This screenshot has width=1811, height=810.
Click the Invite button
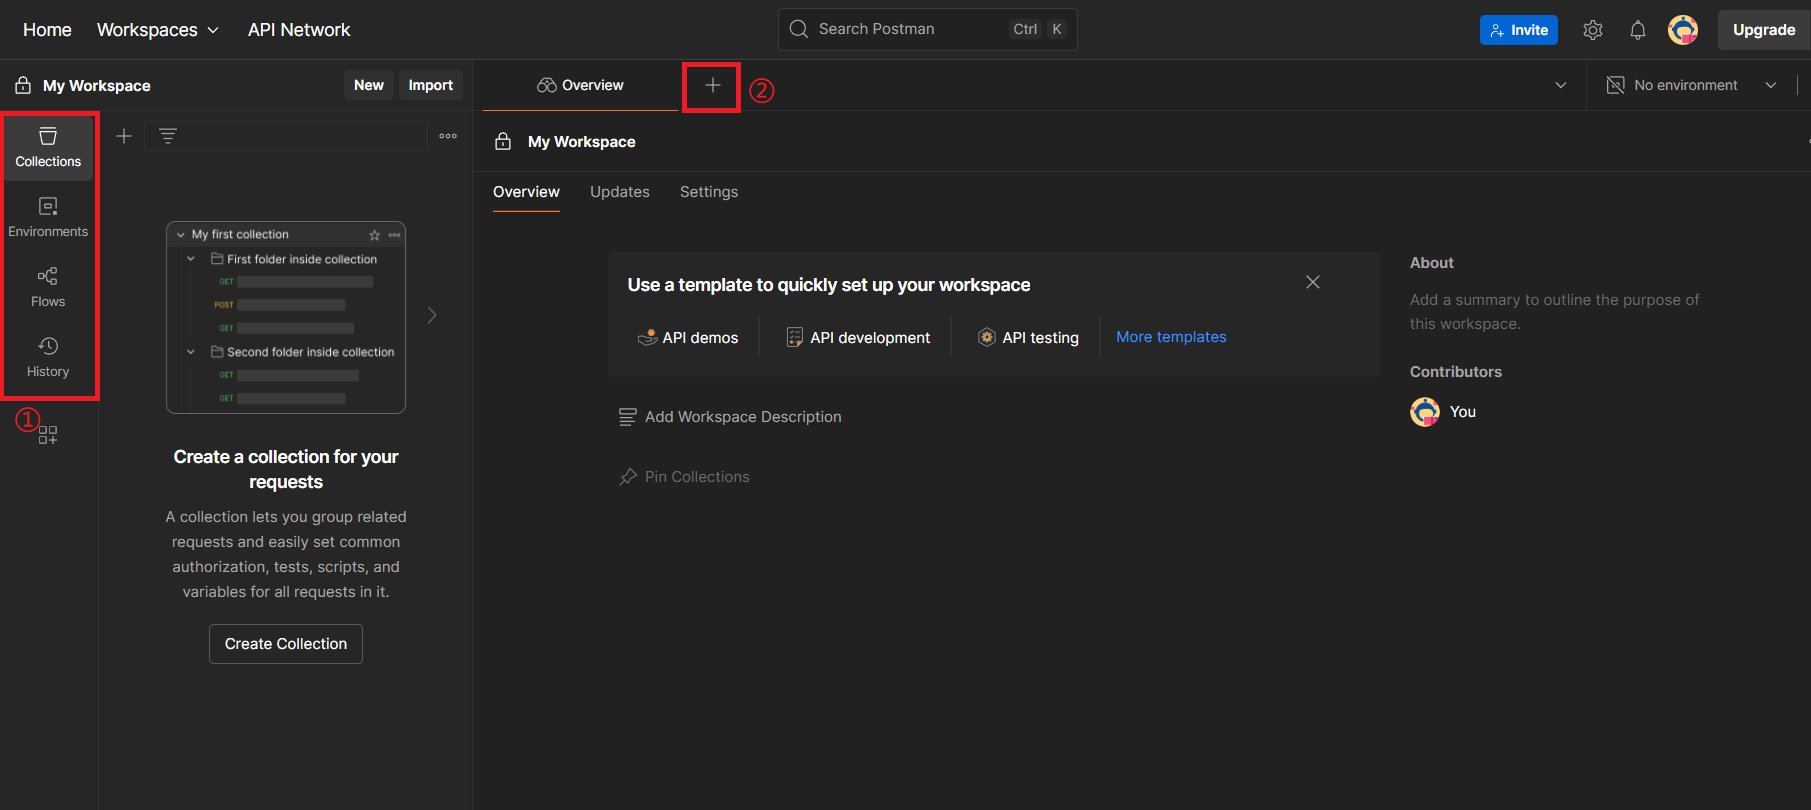click(1519, 30)
